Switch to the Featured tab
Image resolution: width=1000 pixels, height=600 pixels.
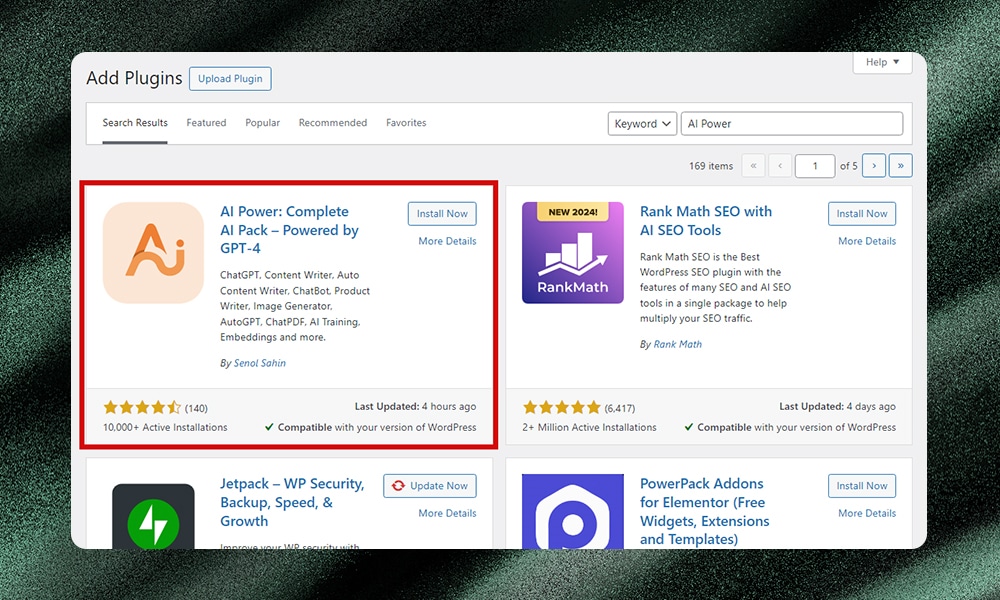pyautogui.click(x=206, y=122)
